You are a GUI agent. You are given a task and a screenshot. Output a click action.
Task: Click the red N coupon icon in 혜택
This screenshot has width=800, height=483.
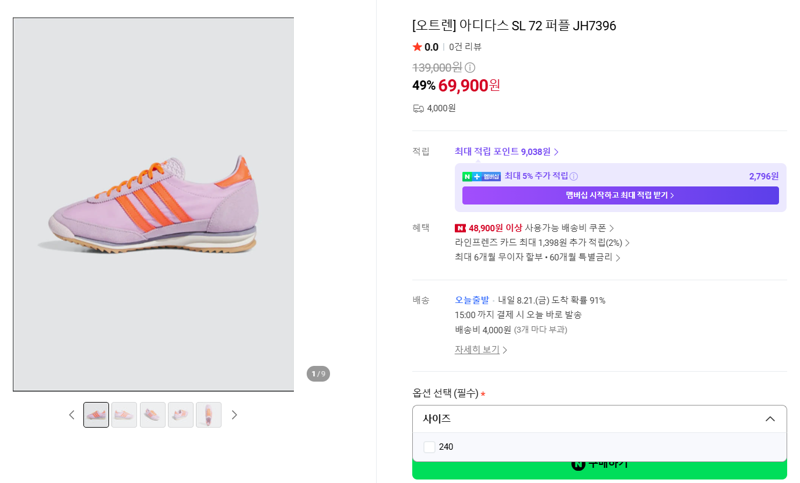(460, 228)
